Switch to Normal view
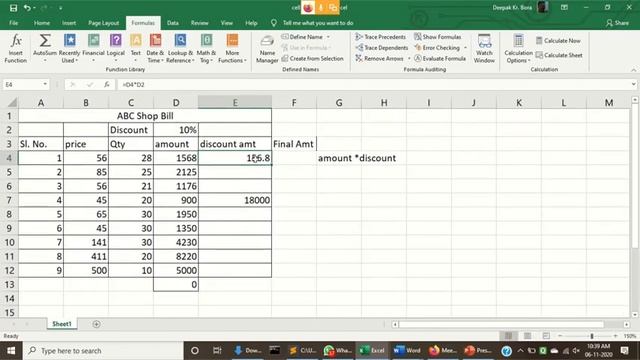640x360 pixels. 509,336
